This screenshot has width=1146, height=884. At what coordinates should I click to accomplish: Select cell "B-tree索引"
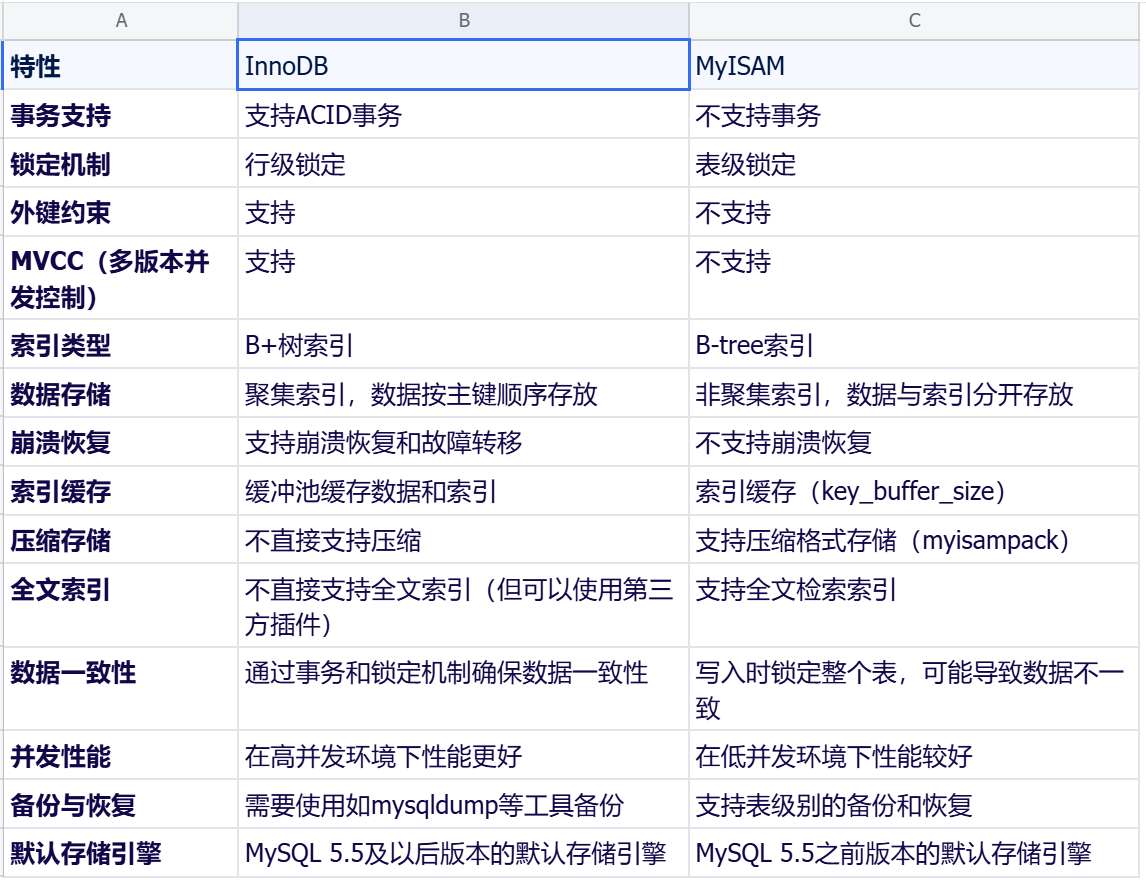(x=914, y=345)
